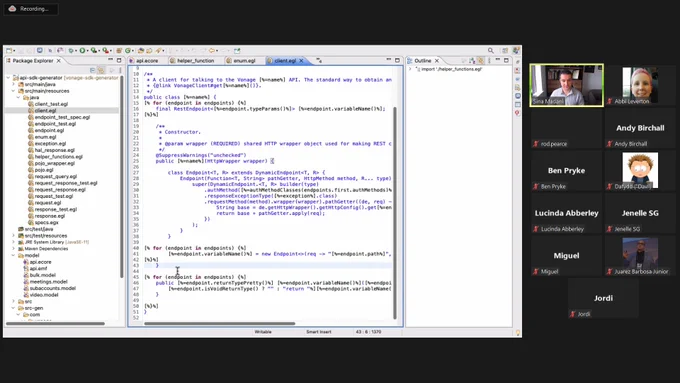680x383 pixels.
Task: Select meetings.model file
Action: (x=49, y=282)
